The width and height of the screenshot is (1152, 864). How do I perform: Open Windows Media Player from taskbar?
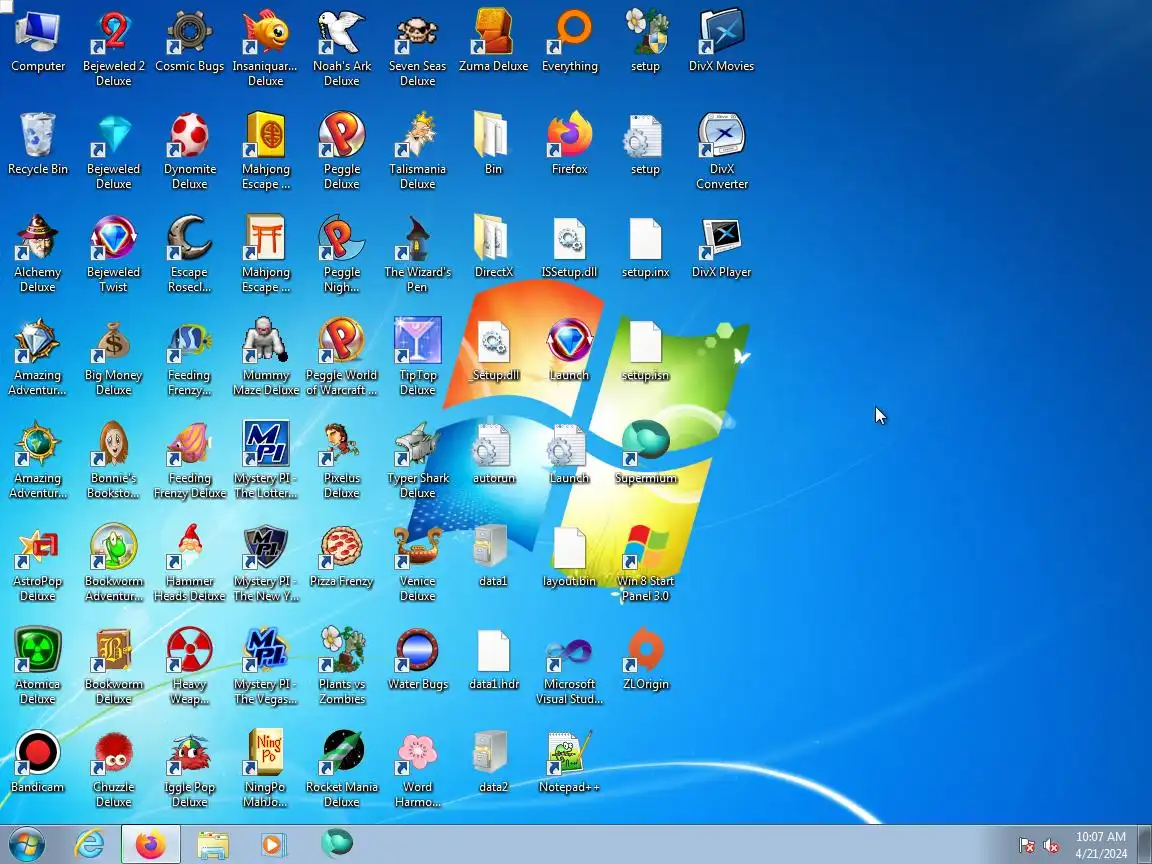273,844
